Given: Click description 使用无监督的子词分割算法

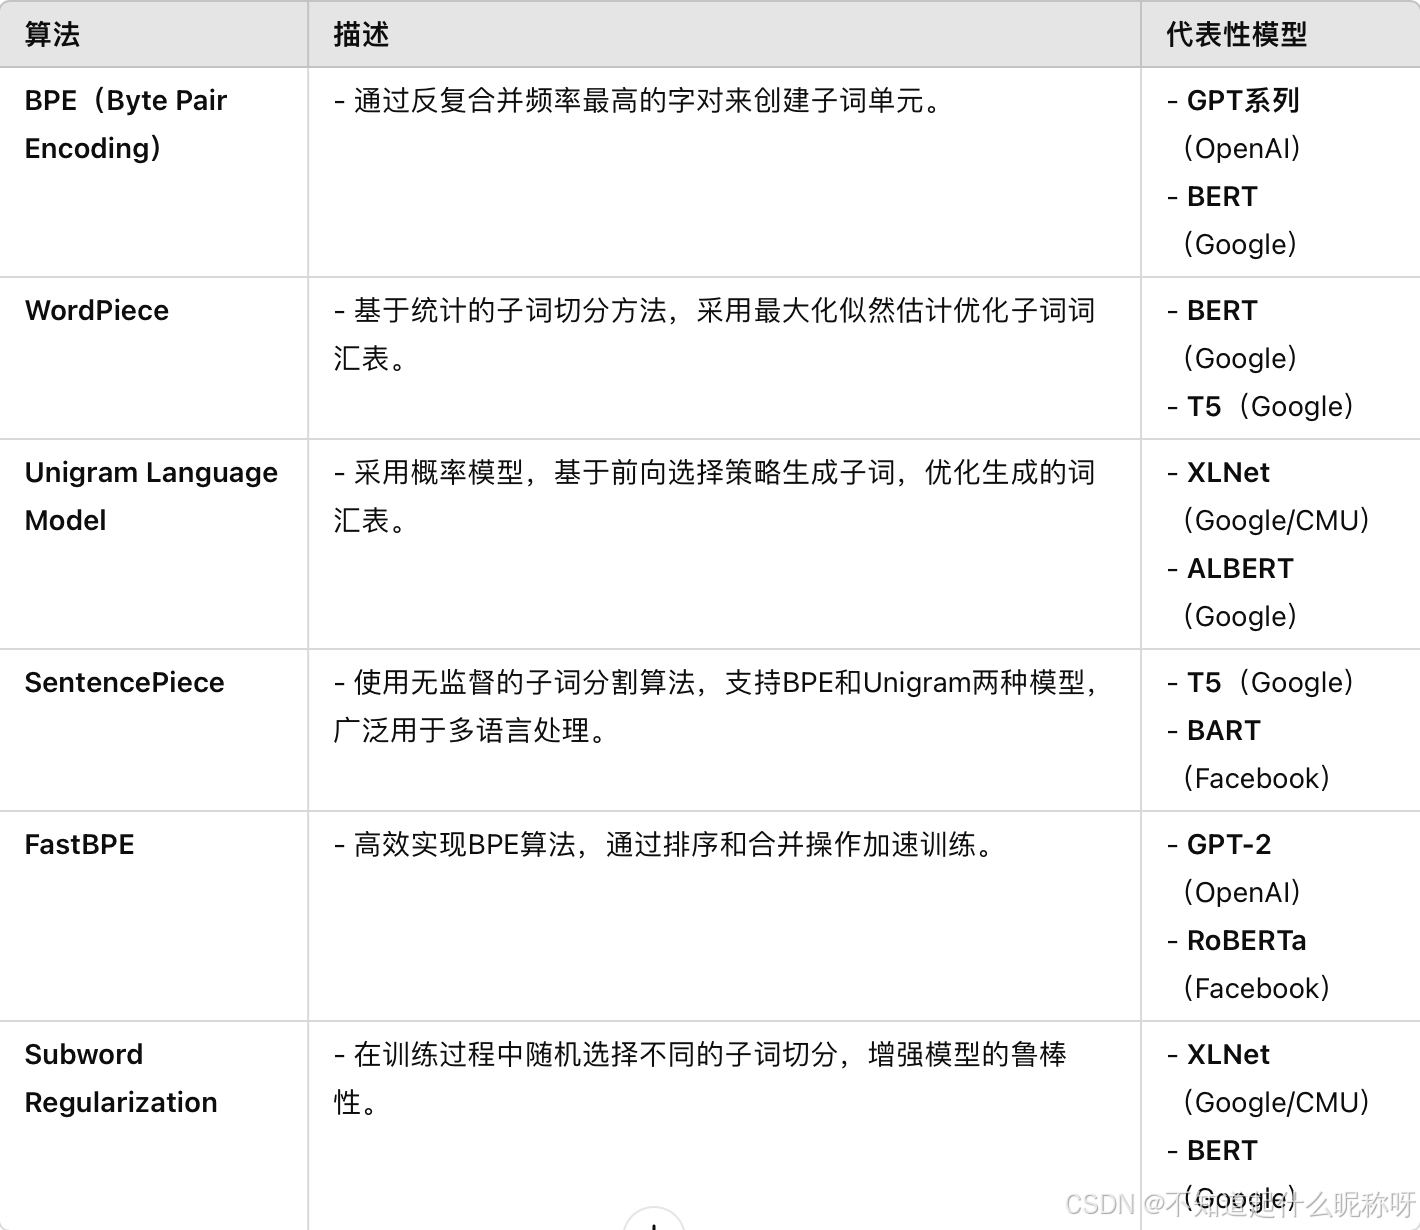Looking at the screenshot, I should 716,706.
